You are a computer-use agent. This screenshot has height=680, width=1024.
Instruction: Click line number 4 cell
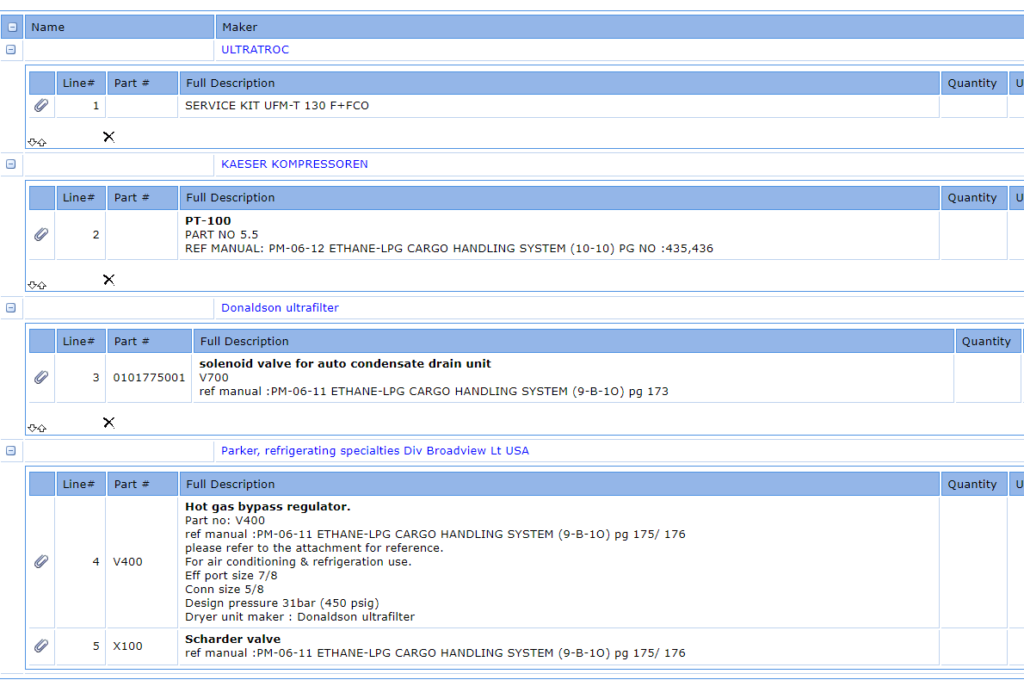(81, 562)
